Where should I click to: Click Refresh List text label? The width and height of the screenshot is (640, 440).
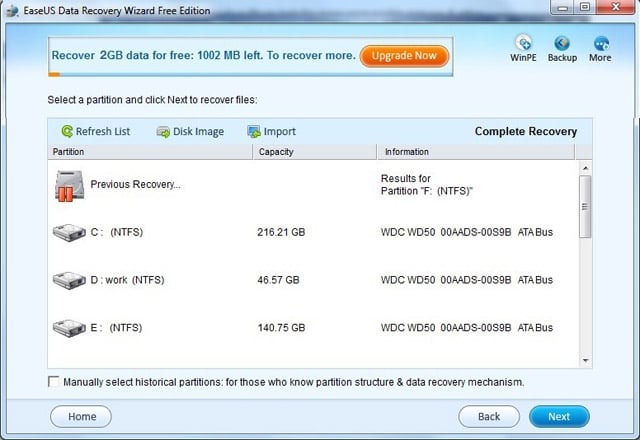103,131
